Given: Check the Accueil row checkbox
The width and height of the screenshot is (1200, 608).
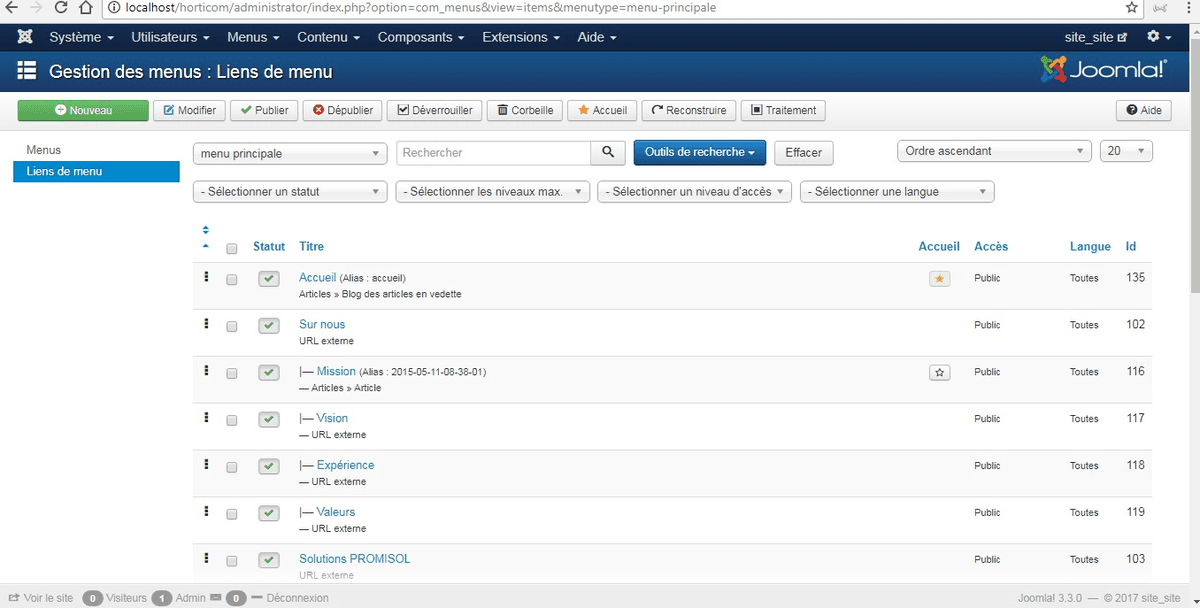Looking at the screenshot, I should point(232,280).
